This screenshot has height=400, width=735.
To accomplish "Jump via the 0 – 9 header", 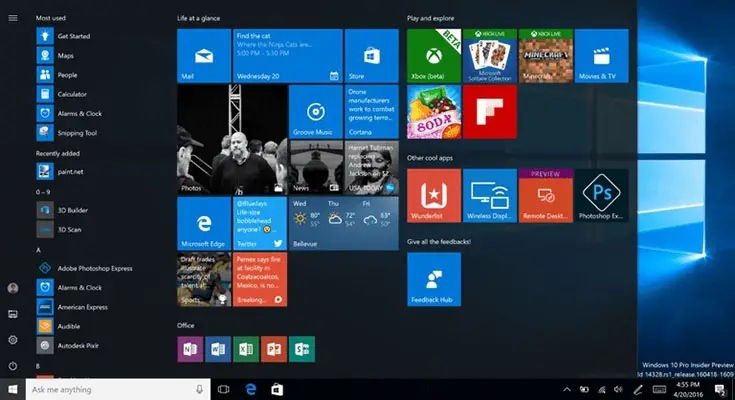I will [x=43, y=192].
